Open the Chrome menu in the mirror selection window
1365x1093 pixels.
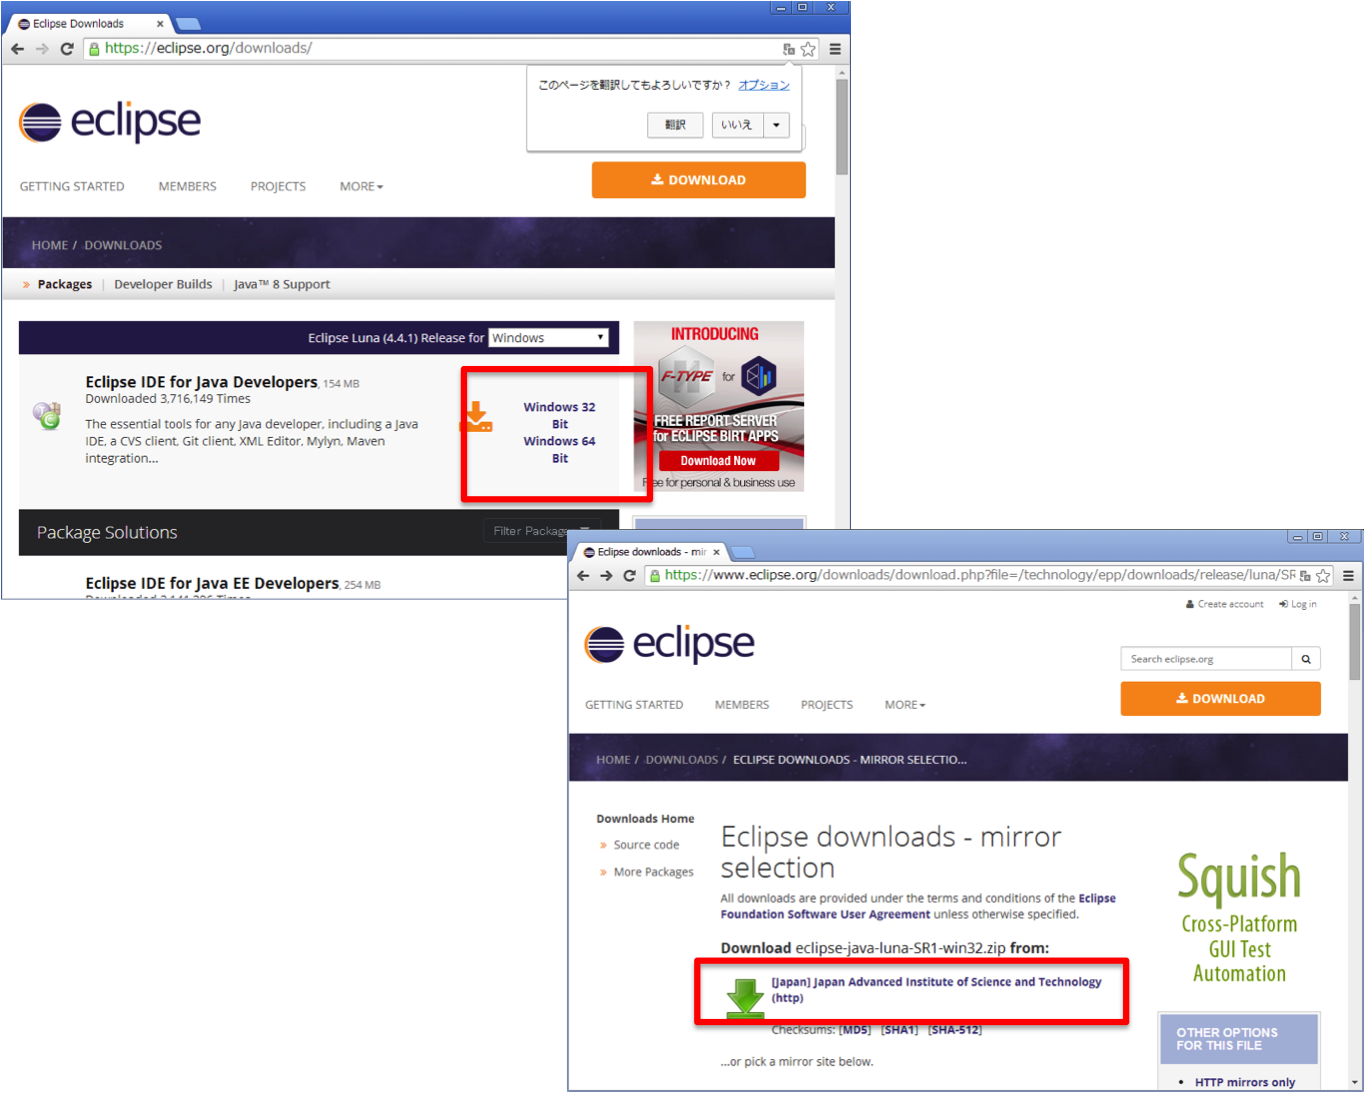(1348, 575)
